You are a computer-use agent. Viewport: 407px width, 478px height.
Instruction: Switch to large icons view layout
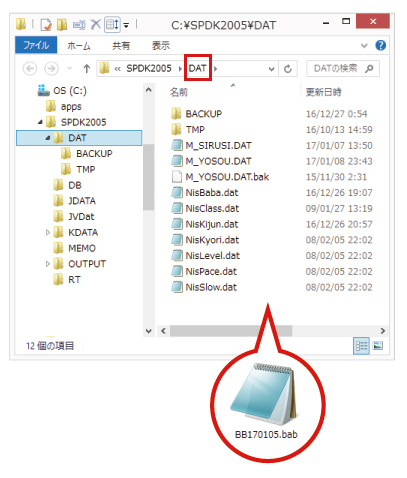(378, 346)
